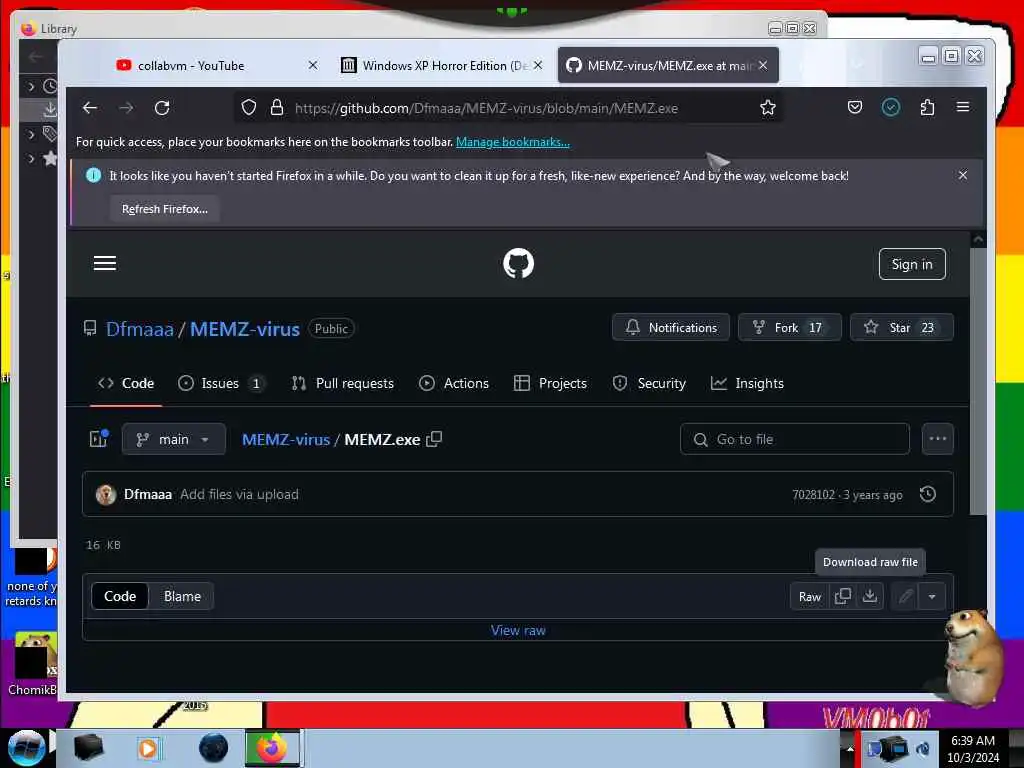
Task: Expand the file tree side panel icon
Action: coord(99,439)
